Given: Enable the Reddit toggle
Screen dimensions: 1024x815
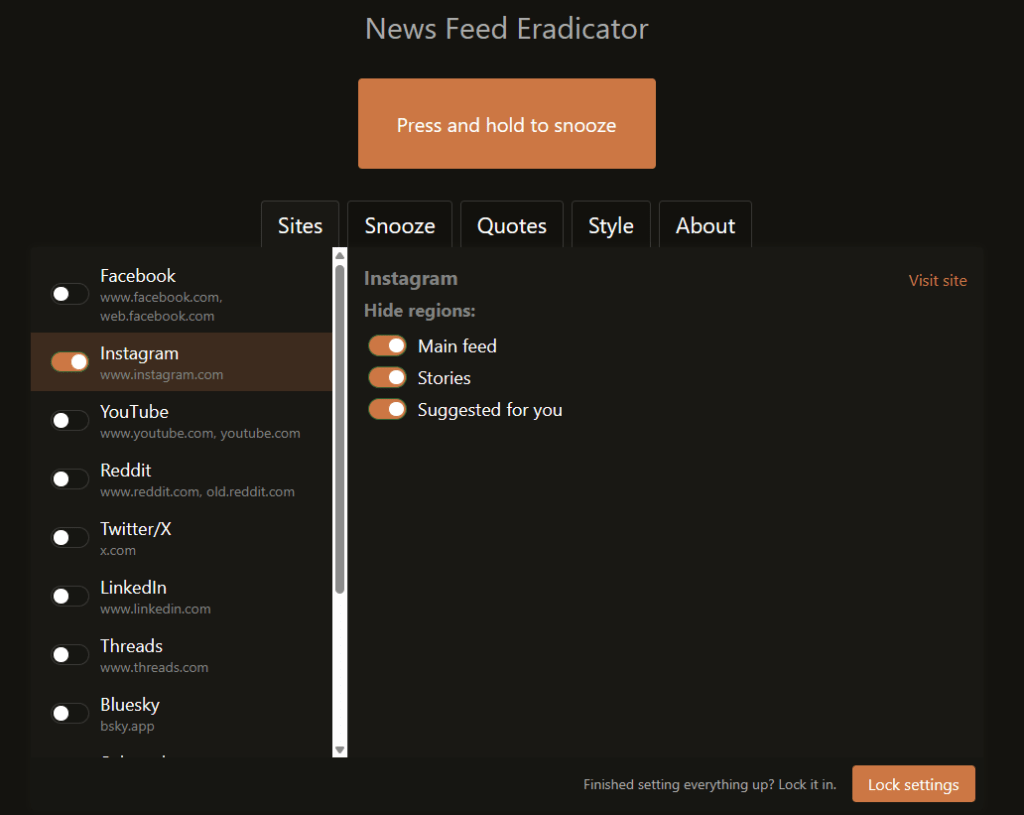Looking at the screenshot, I should 70,479.
